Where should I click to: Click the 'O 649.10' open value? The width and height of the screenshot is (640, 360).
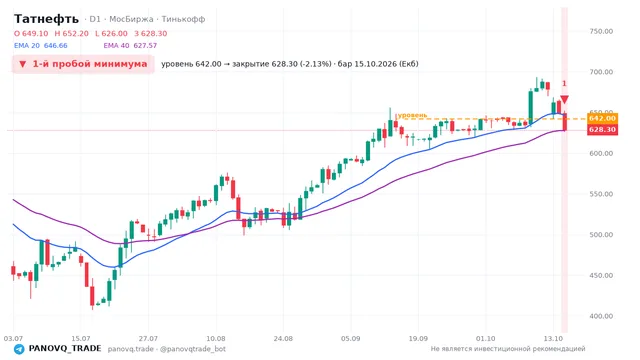pos(31,33)
